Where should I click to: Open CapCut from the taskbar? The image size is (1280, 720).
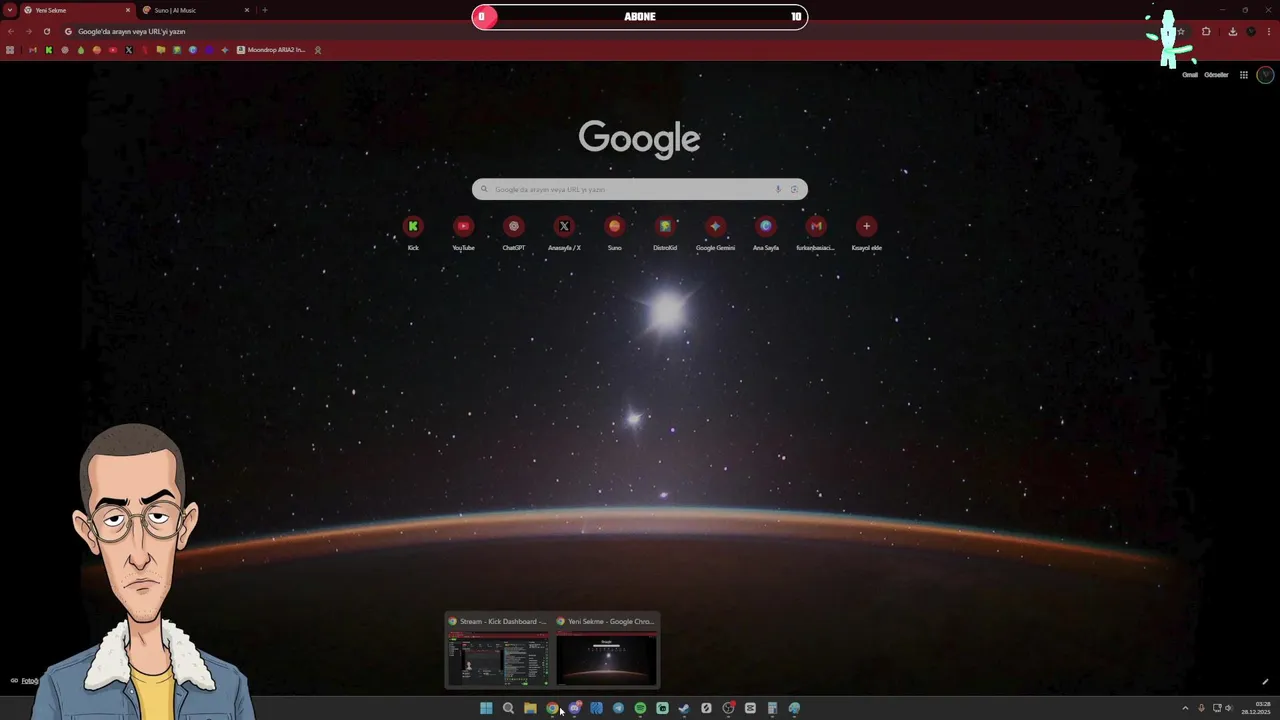point(750,708)
